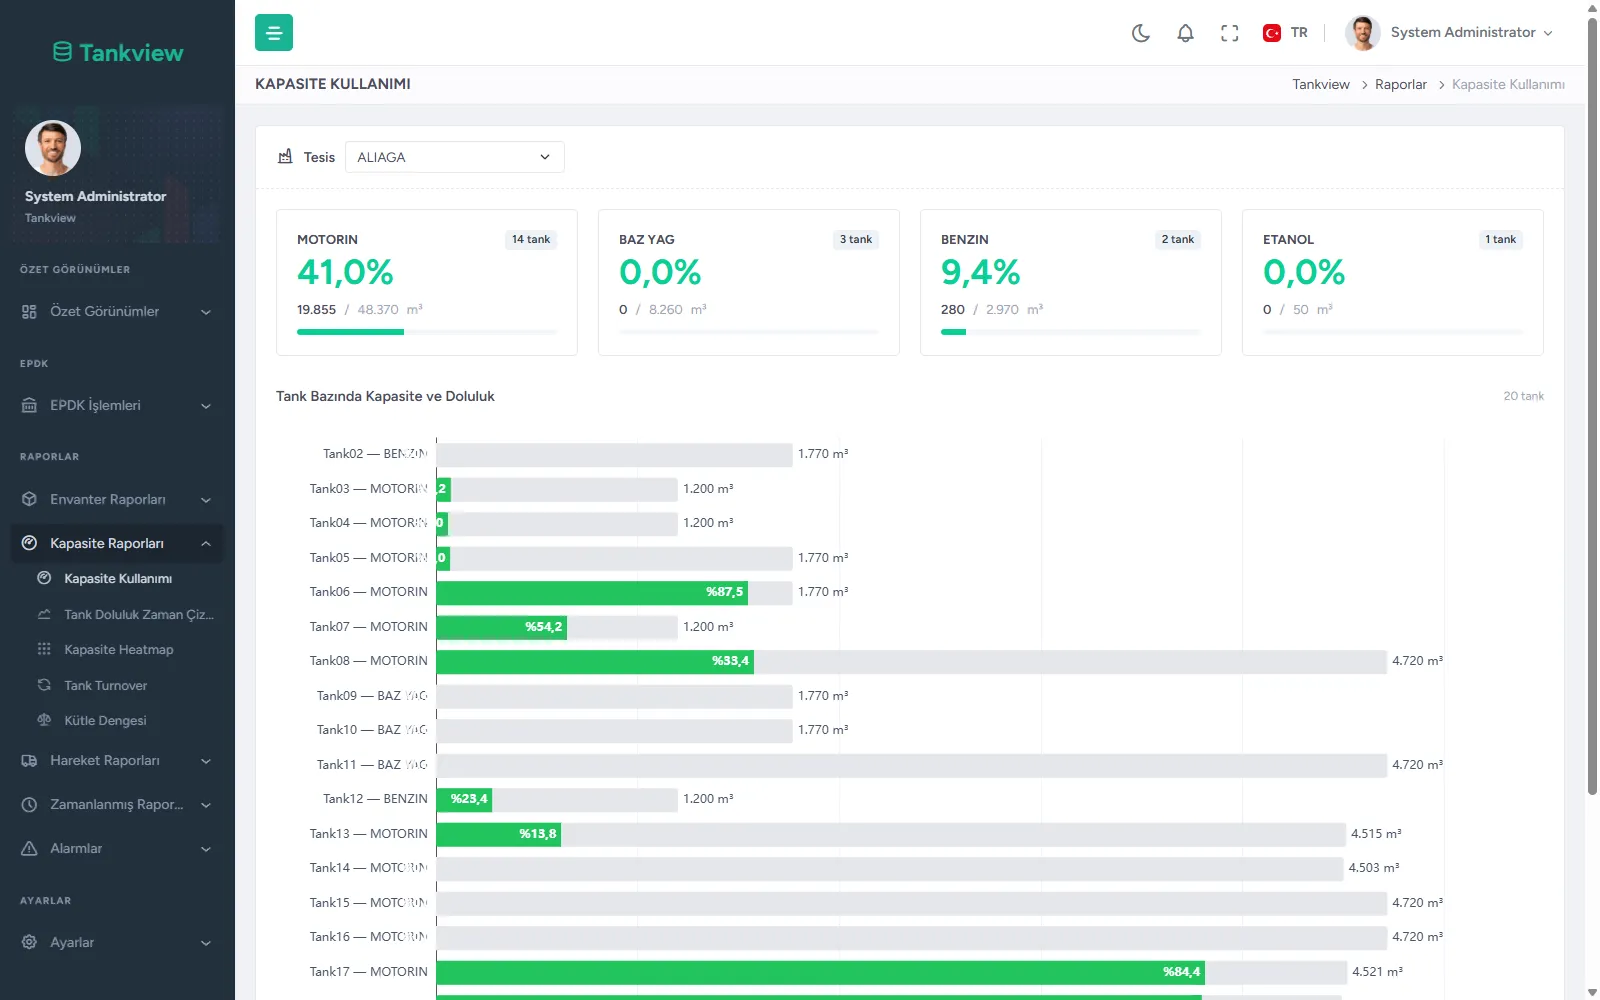Click Tank07 MOTORIN %54,2 bar
The height and width of the screenshot is (1000, 1600).
pyautogui.click(x=502, y=628)
